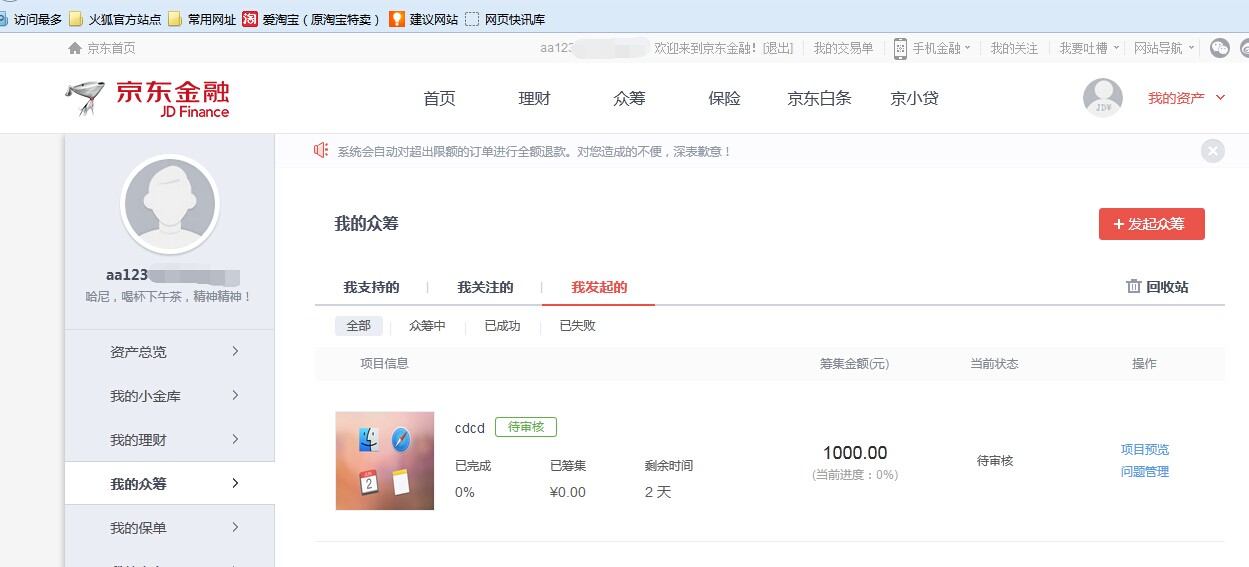Image resolution: width=1249 pixels, height=567 pixels.
Task: Click the cdcd project thumbnail
Action: click(385, 461)
